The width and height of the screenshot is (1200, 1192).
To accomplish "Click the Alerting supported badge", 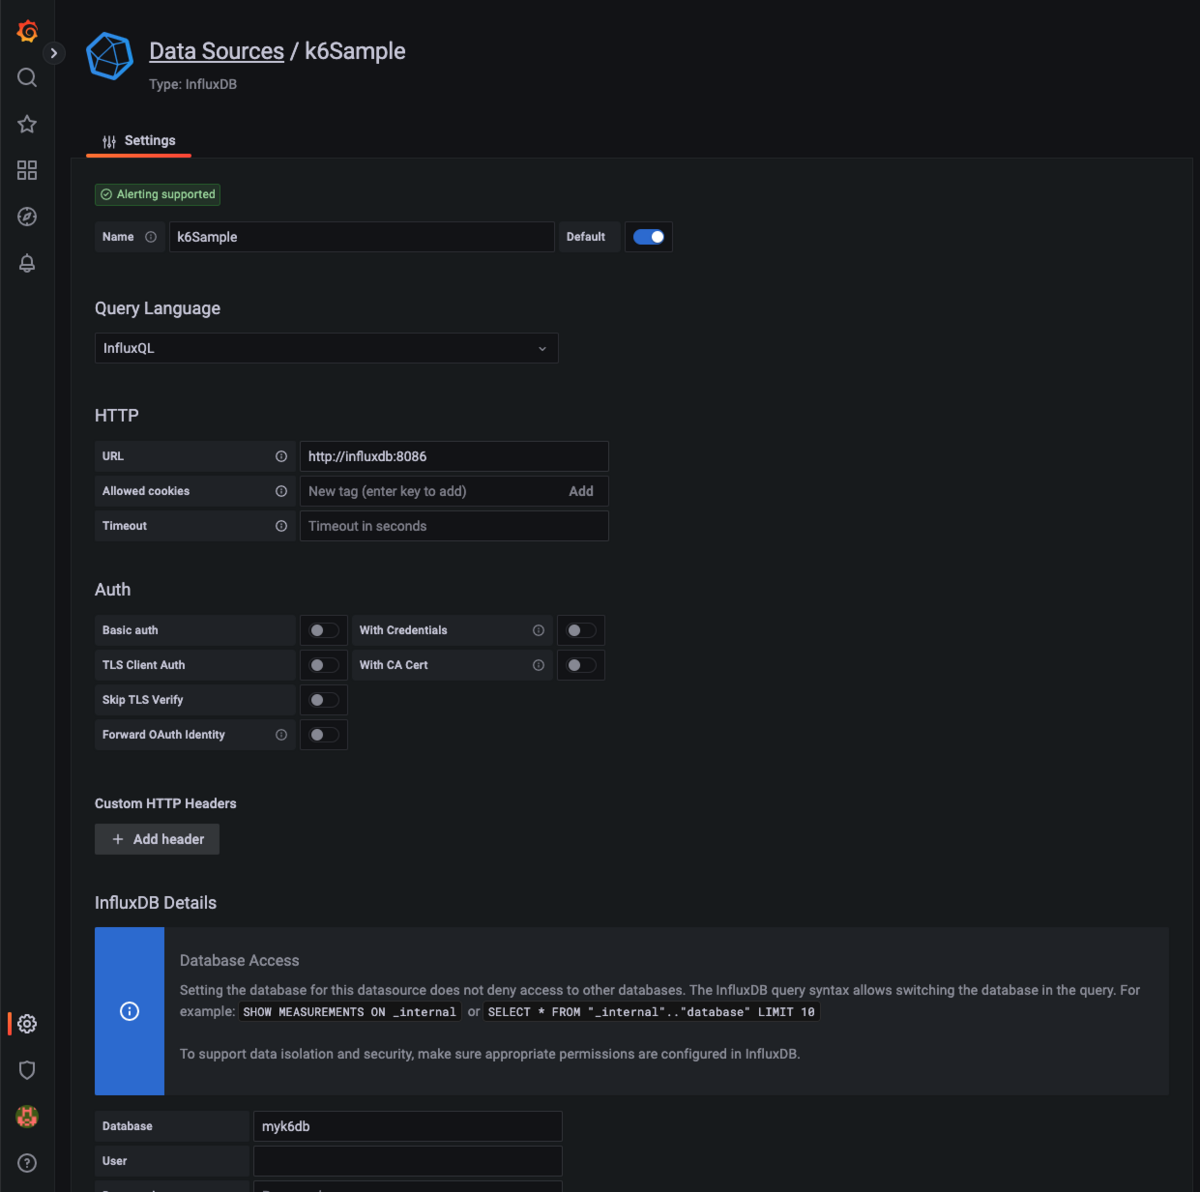I will 158,194.
